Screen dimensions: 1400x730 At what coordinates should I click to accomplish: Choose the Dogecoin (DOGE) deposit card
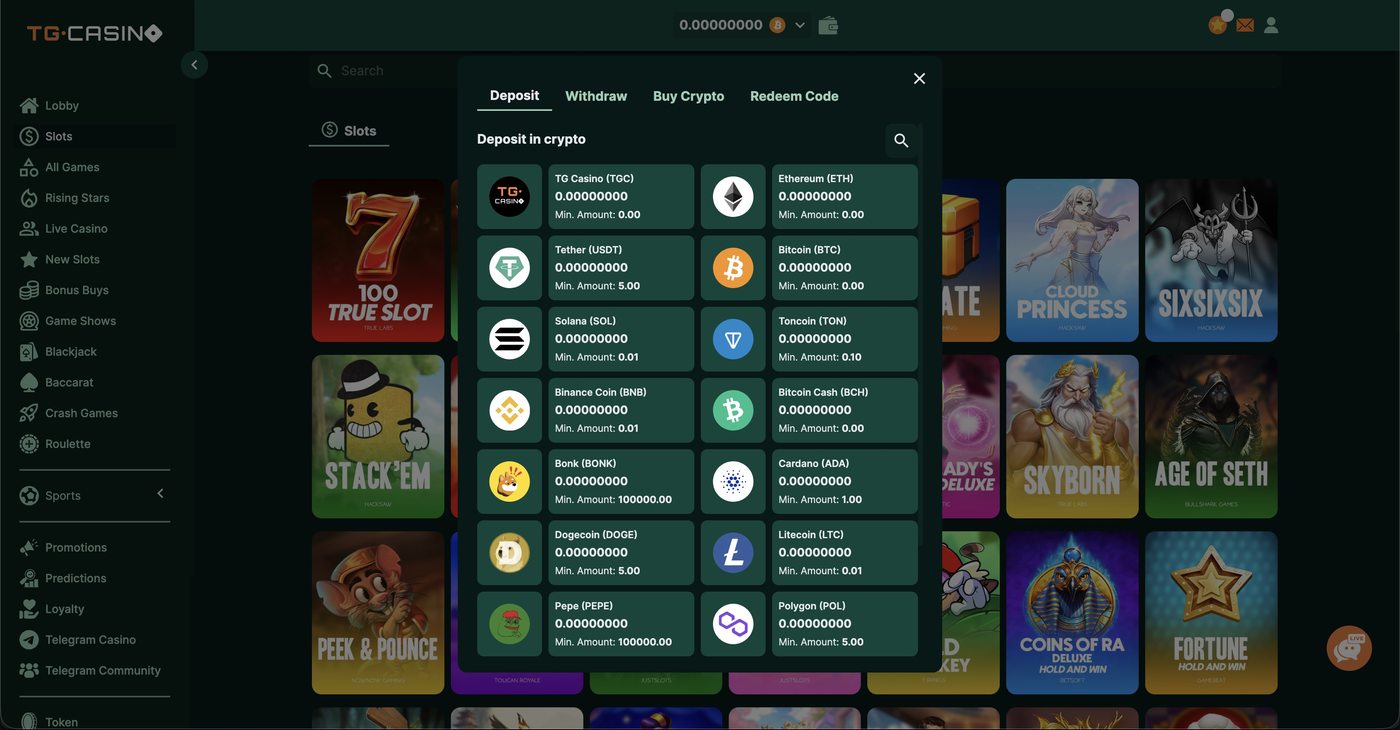point(621,552)
